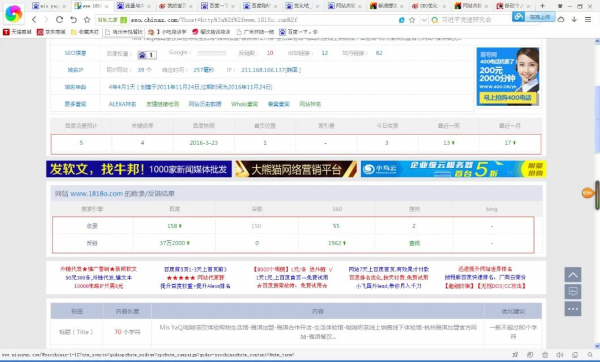Open a new tab with the plus button
The width and height of the screenshot is (600, 362).
542,6
